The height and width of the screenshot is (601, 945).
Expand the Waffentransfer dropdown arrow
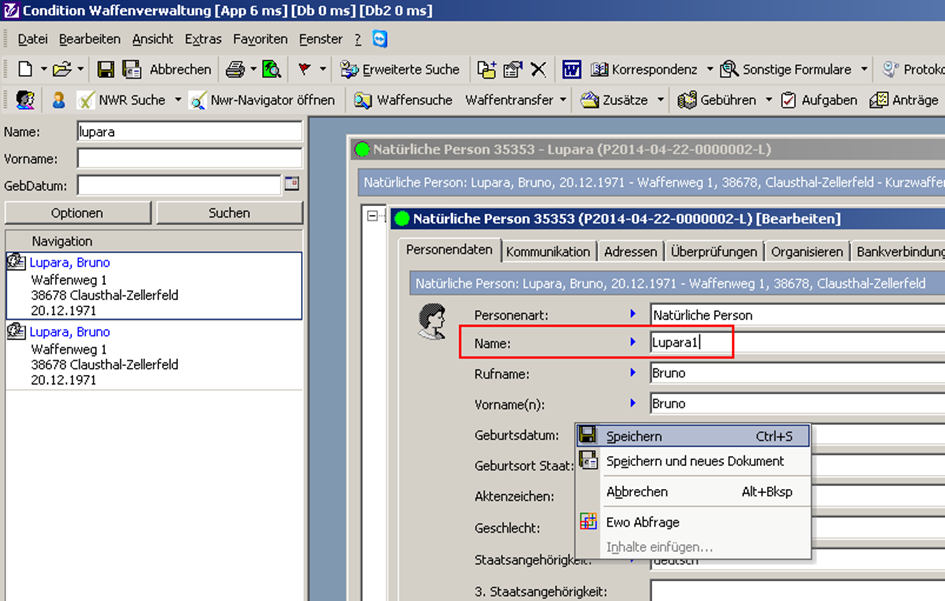pos(563,100)
